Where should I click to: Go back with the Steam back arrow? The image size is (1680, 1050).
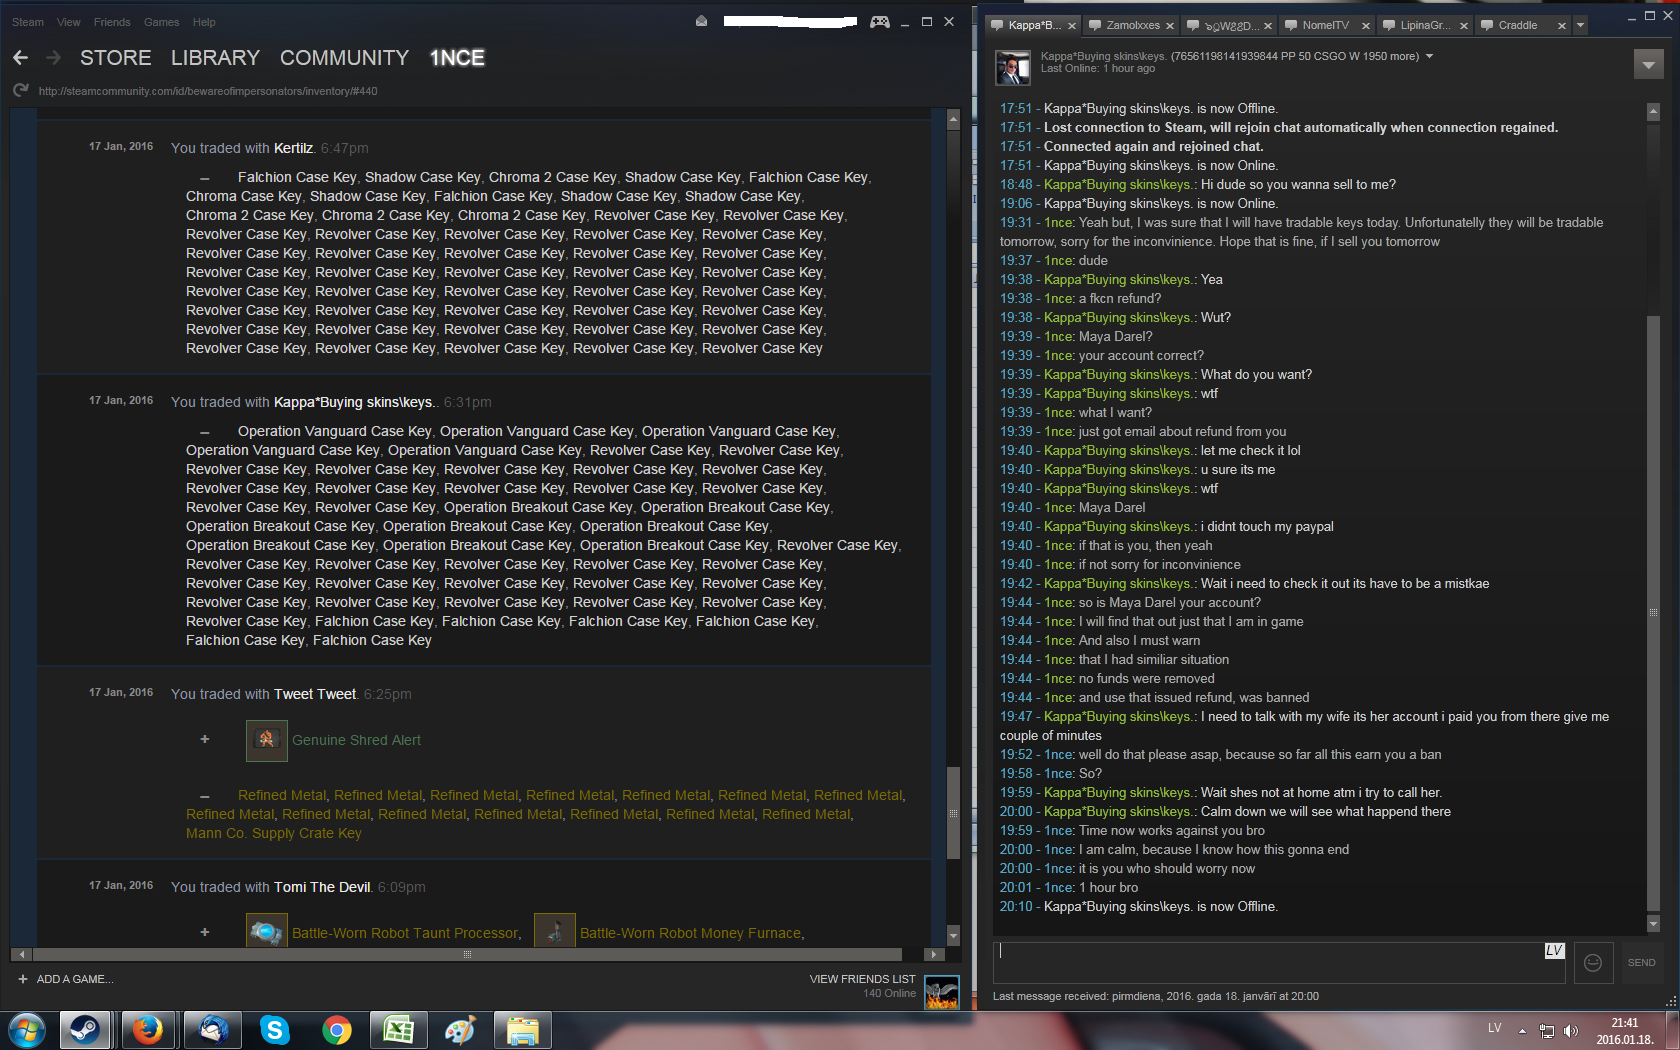click(20, 58)
